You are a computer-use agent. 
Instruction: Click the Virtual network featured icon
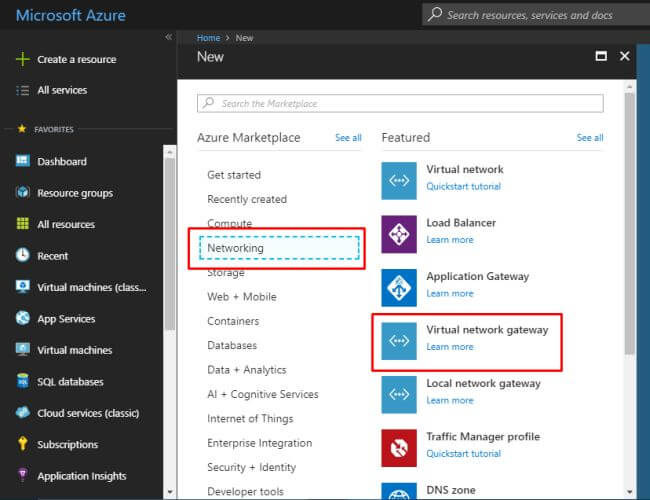[399, 180]
